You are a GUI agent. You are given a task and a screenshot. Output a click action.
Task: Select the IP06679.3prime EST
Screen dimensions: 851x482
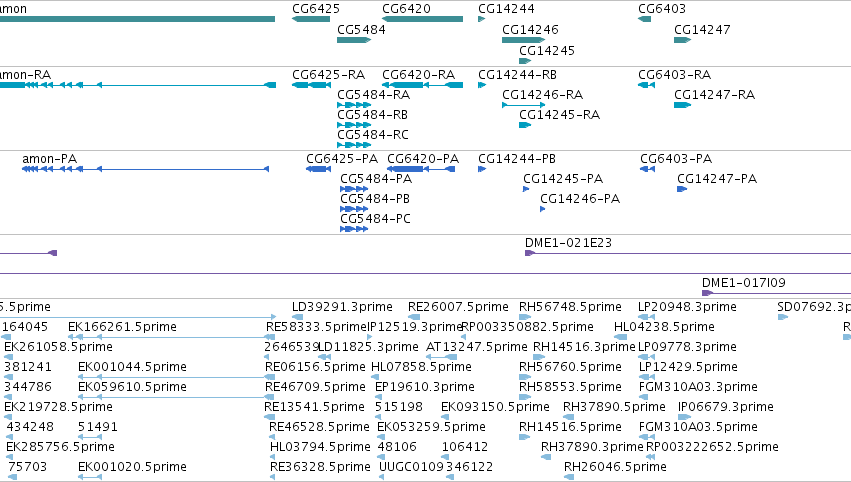pos(684,417)
